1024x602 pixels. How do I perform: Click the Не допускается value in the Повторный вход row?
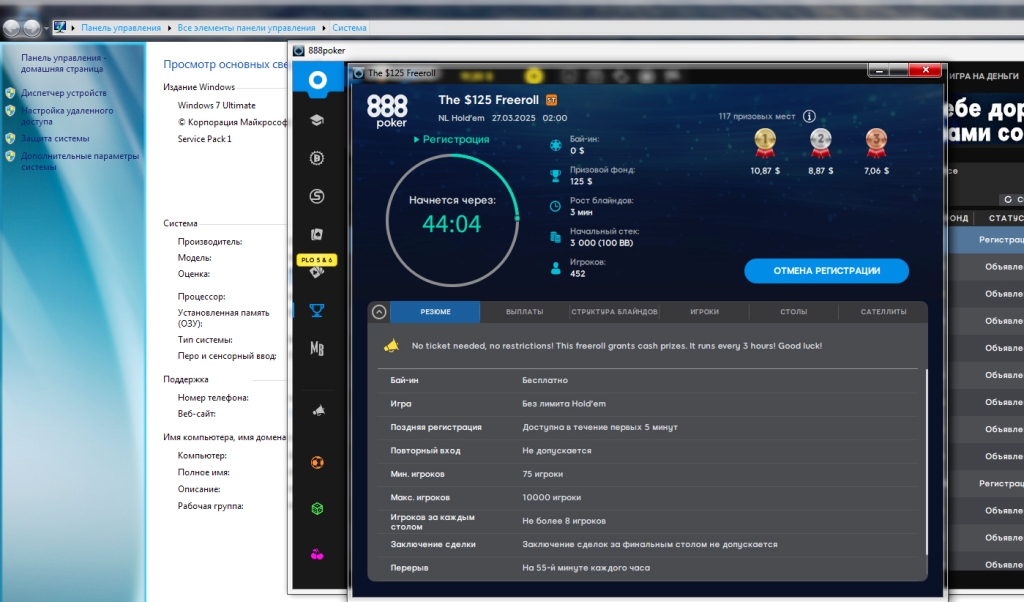[556, 451]
